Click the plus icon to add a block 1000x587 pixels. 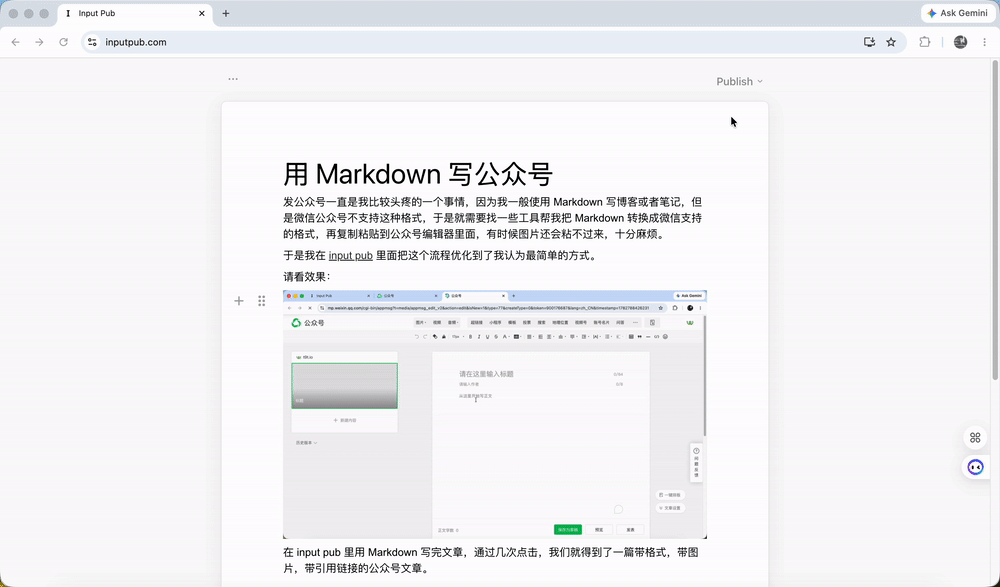[239, 301]
